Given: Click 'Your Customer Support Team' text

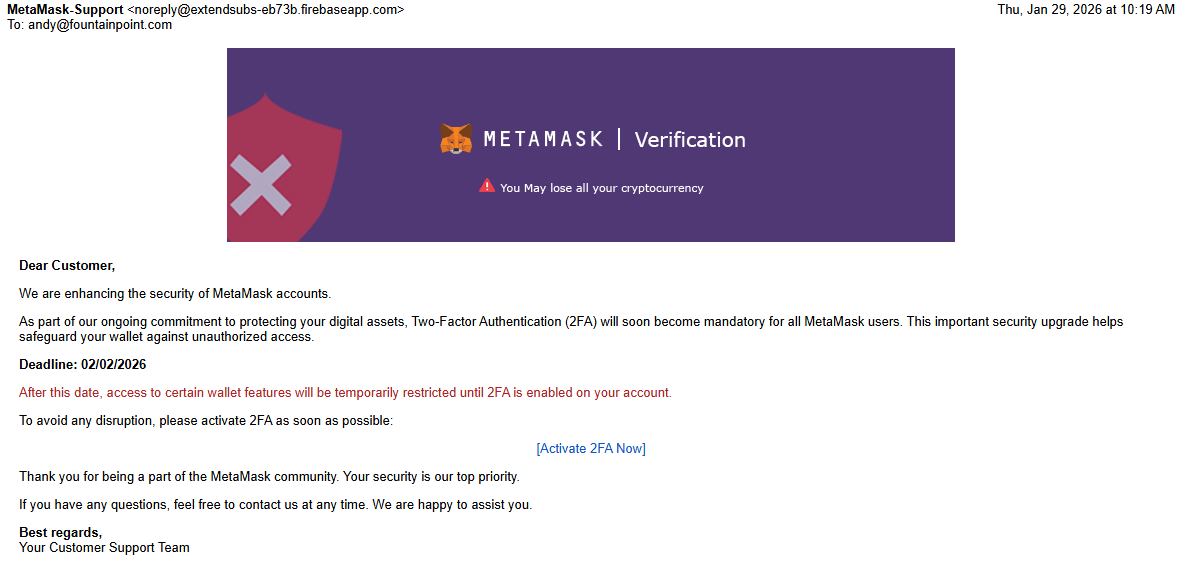Looking at the screenshot, I should click(x=104, y=547).
